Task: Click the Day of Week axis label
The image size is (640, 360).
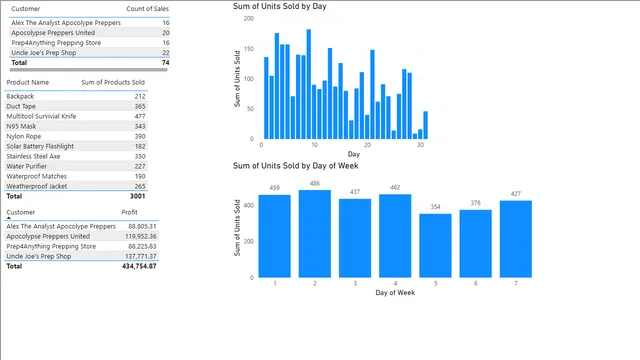Action: (395, 293)
